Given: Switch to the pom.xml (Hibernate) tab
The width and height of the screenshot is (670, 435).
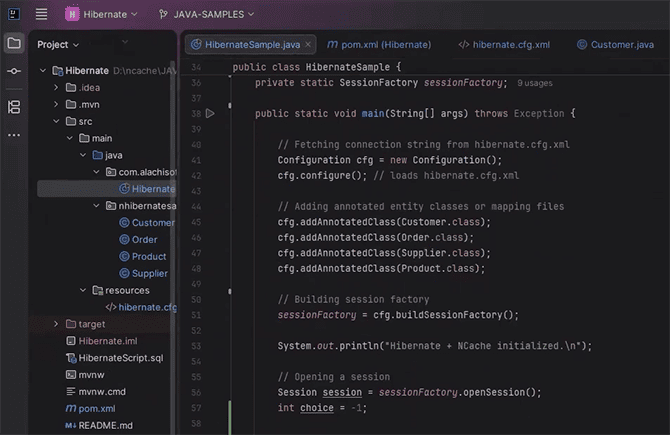Looking at the screenshot, I should [x=378, y=45].
